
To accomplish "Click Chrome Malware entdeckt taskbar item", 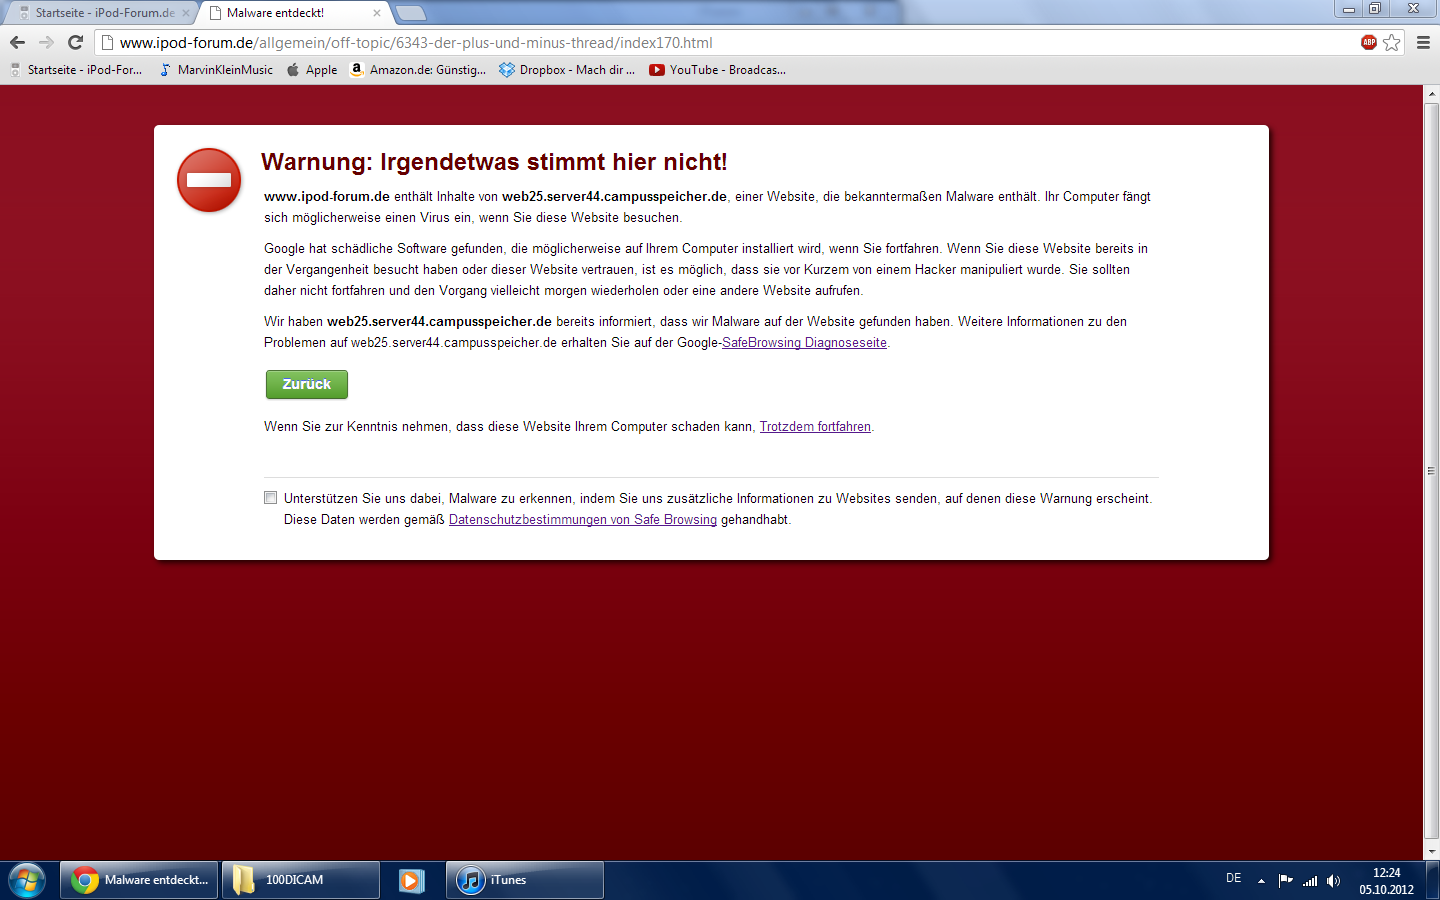I will (x=139, y=880).
